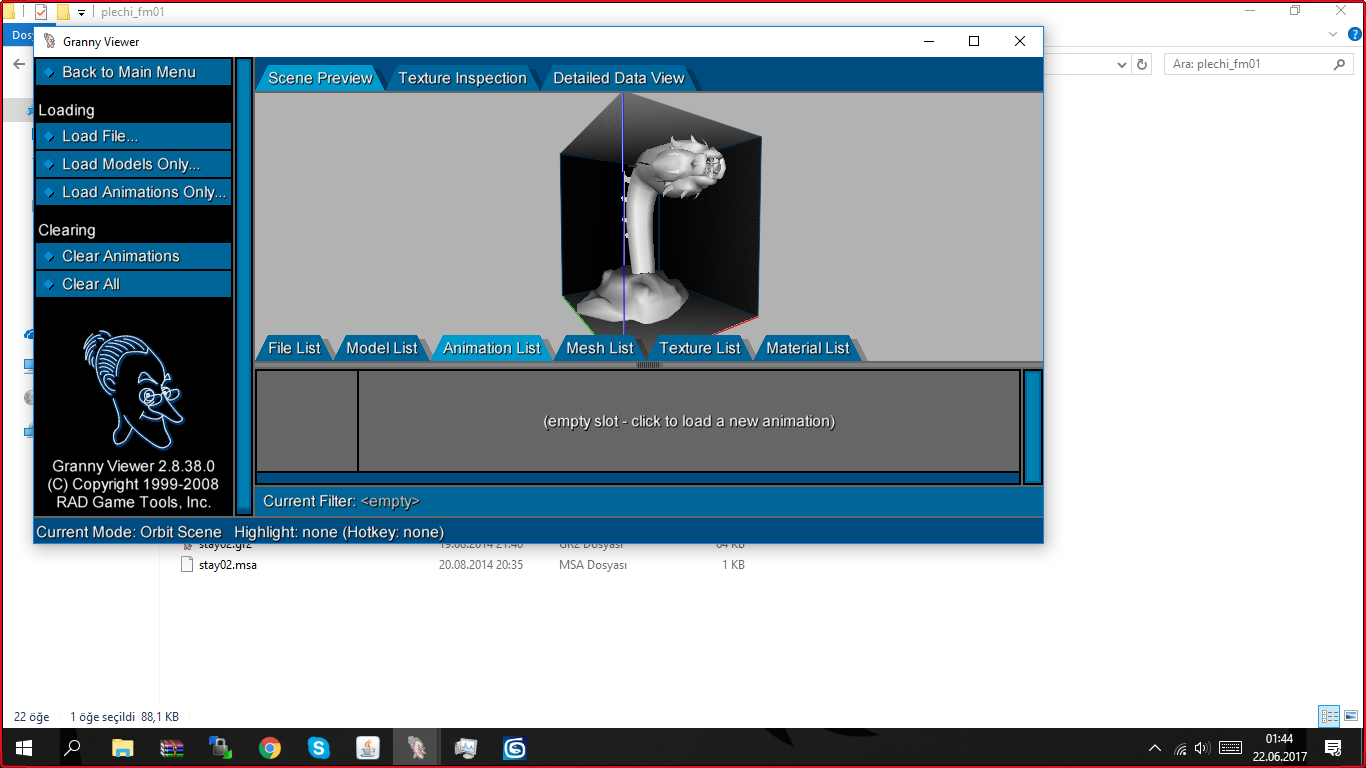The width and height of the screenshot is (1366, 768).
Task: Open the Action Center notifications
Action: click(x=1333, y=748)
